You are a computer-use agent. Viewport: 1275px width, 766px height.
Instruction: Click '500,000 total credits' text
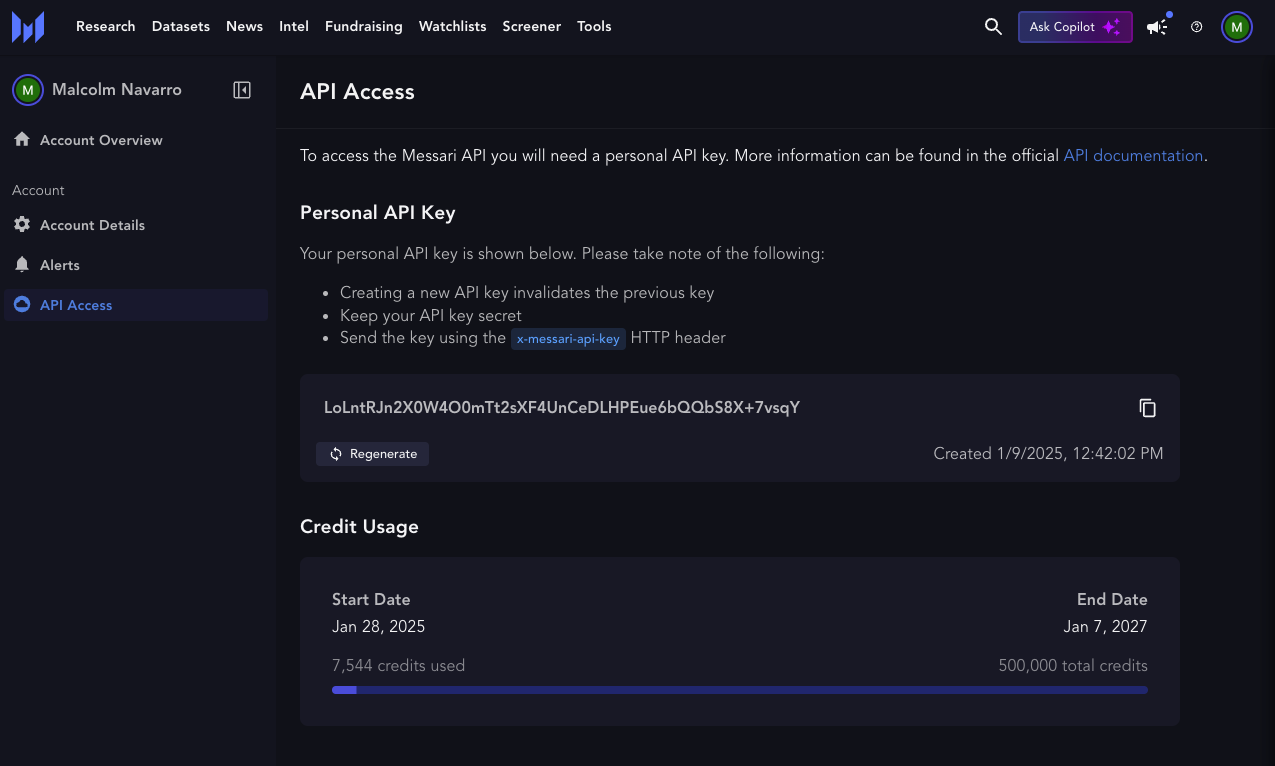1073,666
